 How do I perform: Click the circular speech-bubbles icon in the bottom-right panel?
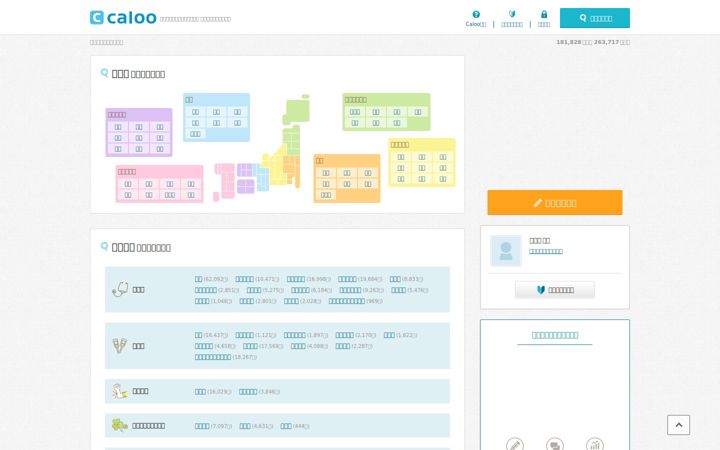pos(555,444)
